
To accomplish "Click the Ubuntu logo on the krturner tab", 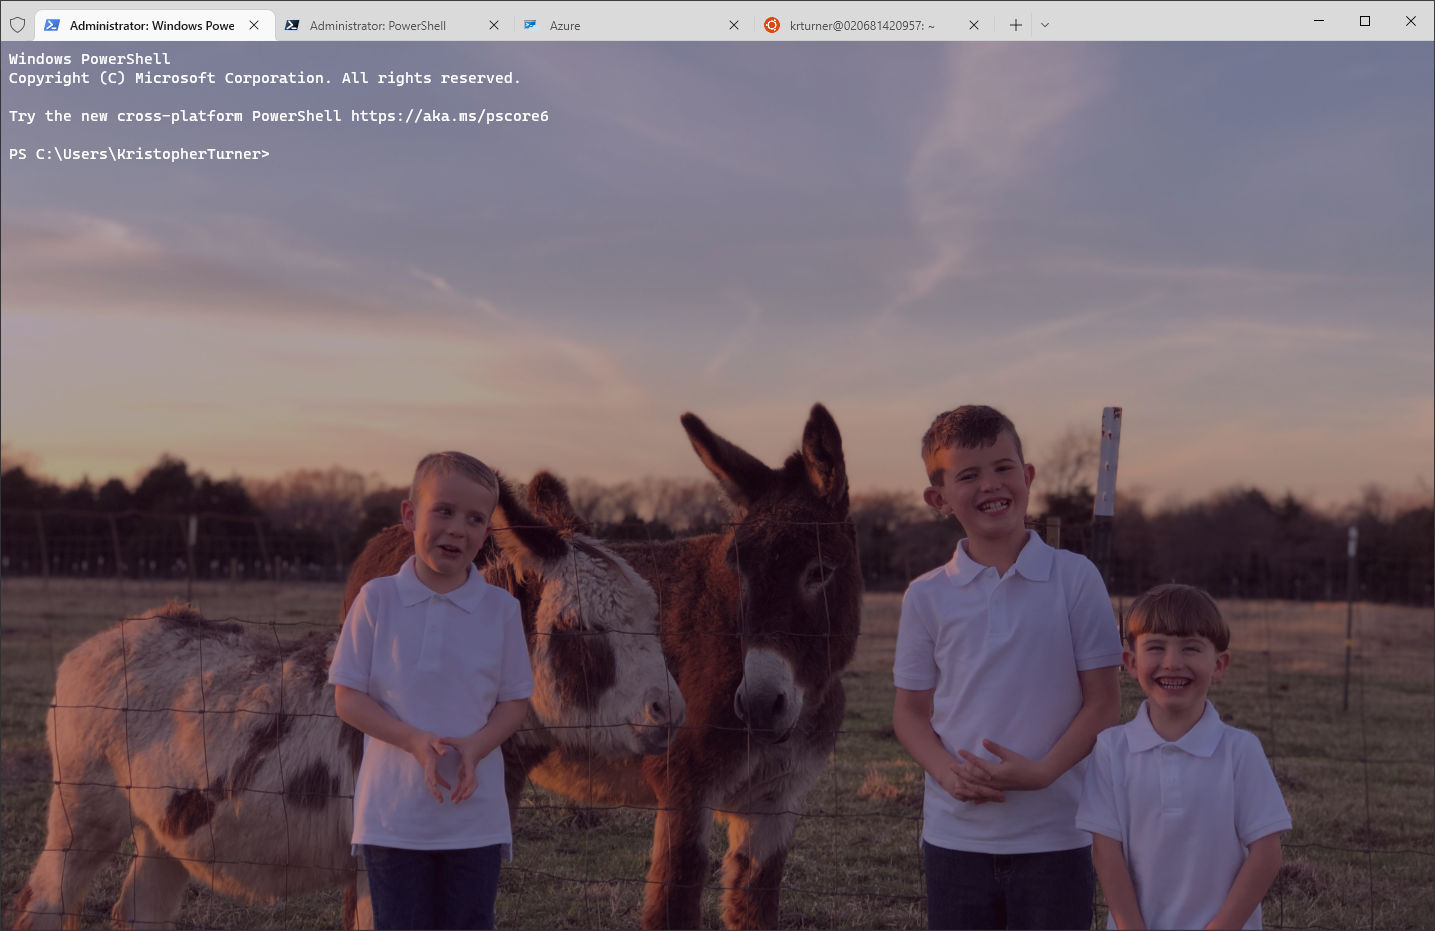I will pyautogui.click(x=771, y=25).
